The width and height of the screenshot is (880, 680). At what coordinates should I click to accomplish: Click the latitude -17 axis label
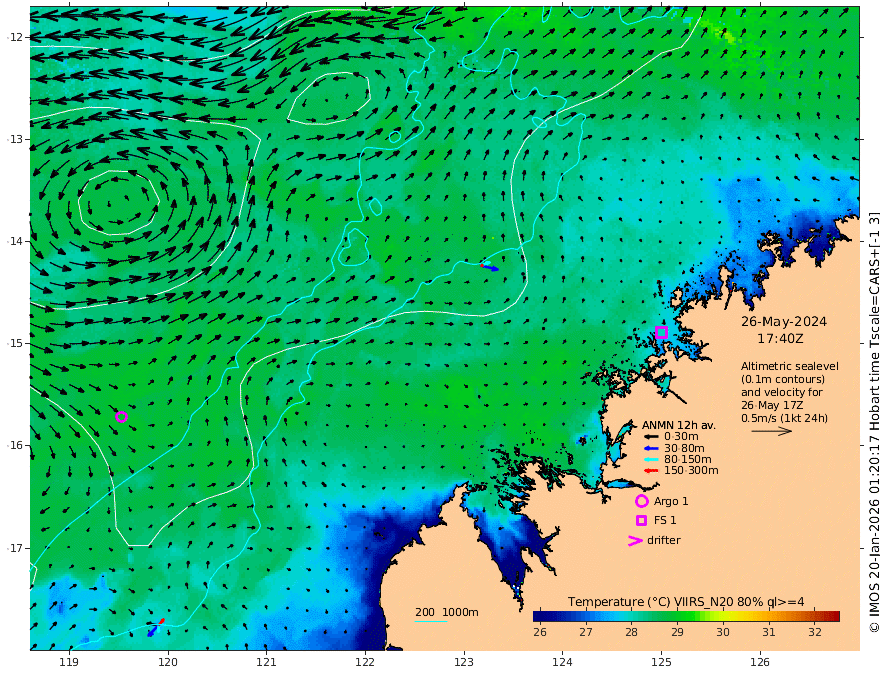pos(15,548)
